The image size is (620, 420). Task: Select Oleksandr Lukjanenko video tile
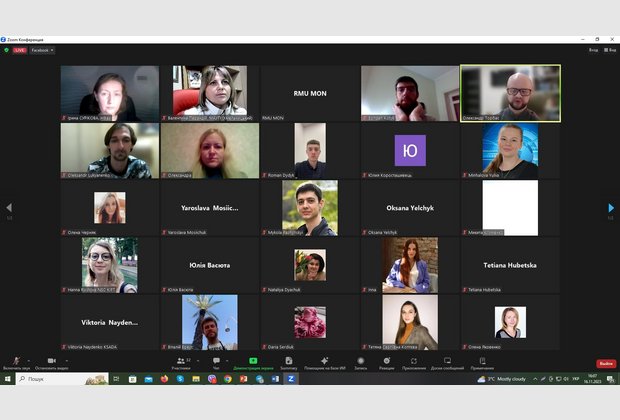[110, 151]
